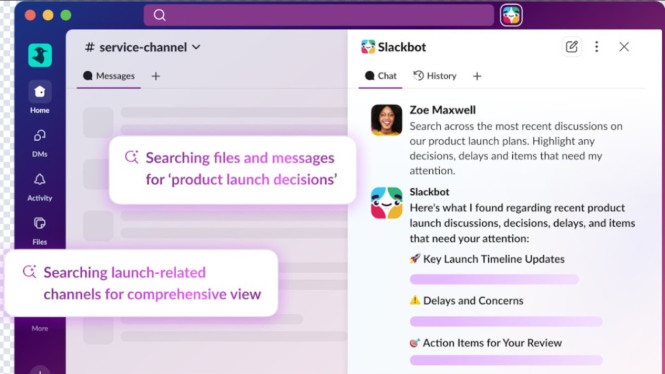Click Zoe Maxwell's profile photo

tap(386, 120)
